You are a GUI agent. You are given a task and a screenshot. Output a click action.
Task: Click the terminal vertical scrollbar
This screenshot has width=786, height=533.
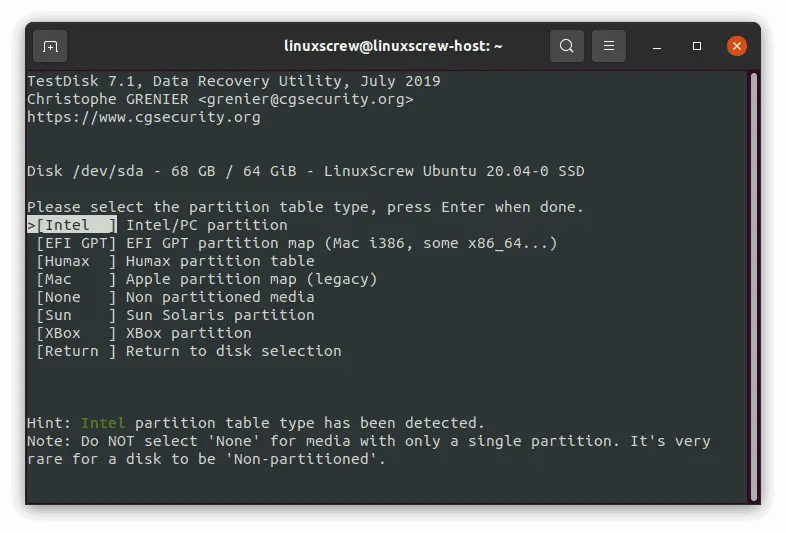(753, 287)
